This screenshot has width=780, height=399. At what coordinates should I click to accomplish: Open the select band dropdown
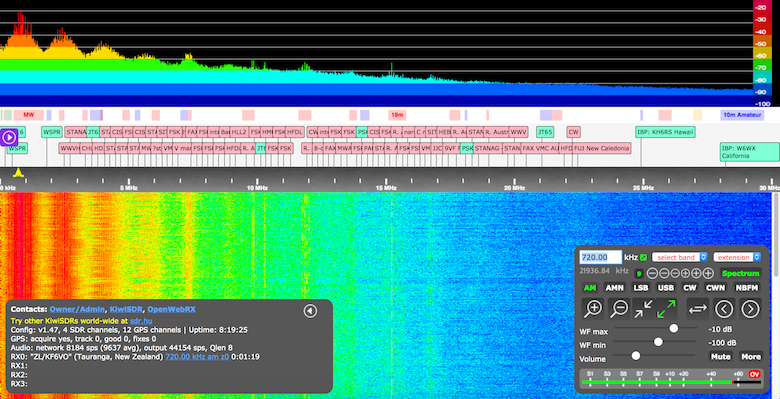[680, 257]
